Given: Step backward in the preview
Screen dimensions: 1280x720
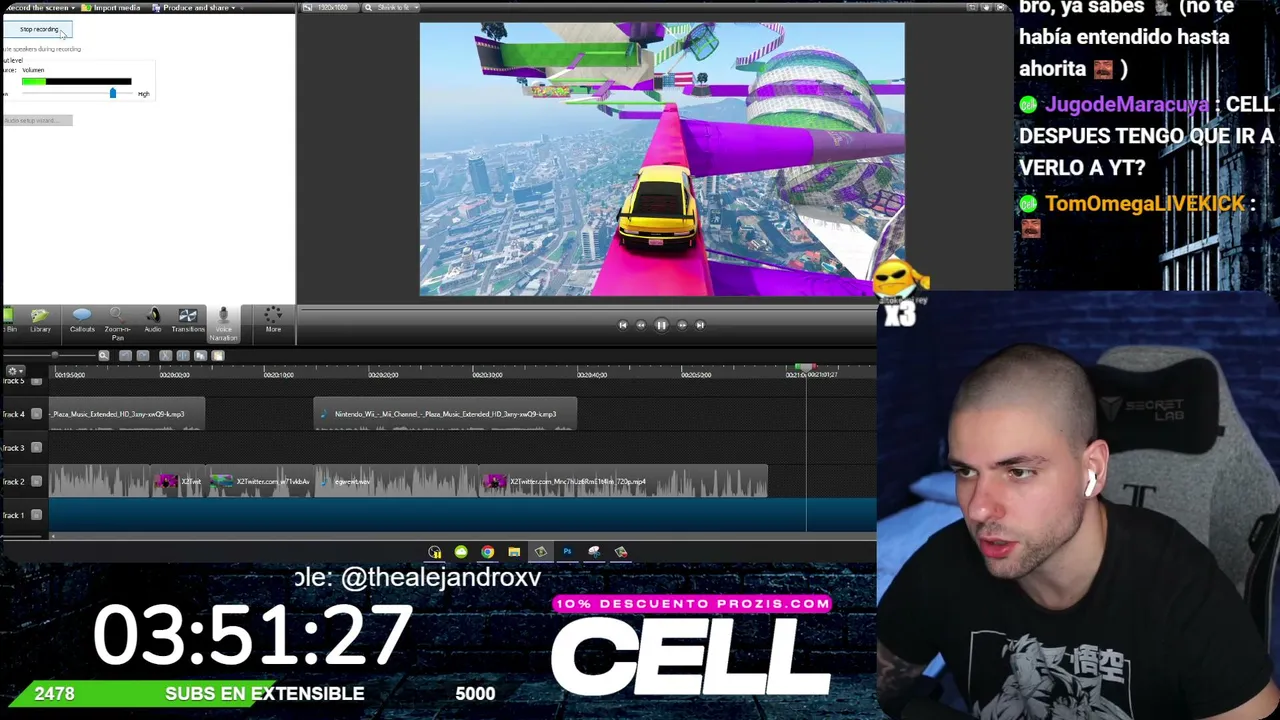Looking at the screenshot, I should pos(641,325).
